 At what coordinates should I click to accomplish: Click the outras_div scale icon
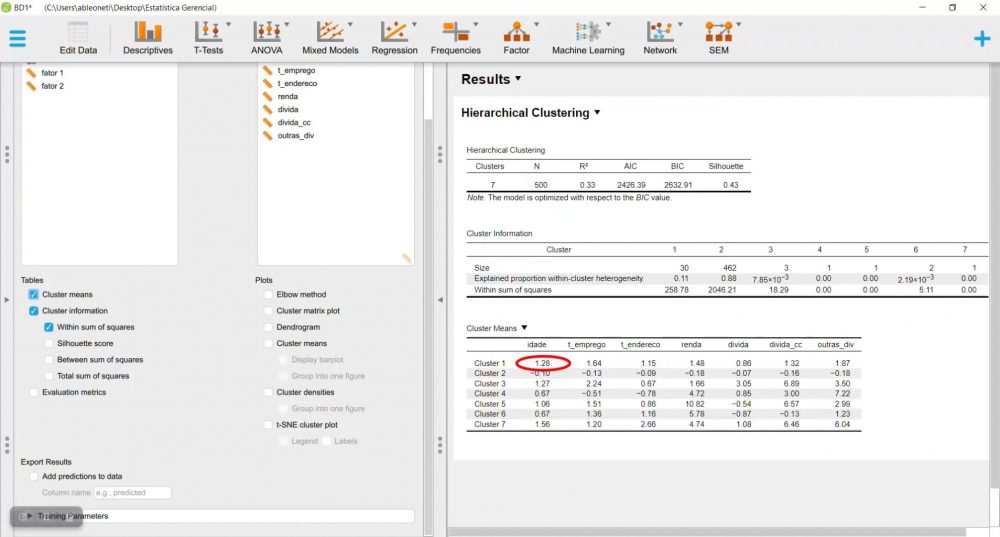(x=267, y=135)
